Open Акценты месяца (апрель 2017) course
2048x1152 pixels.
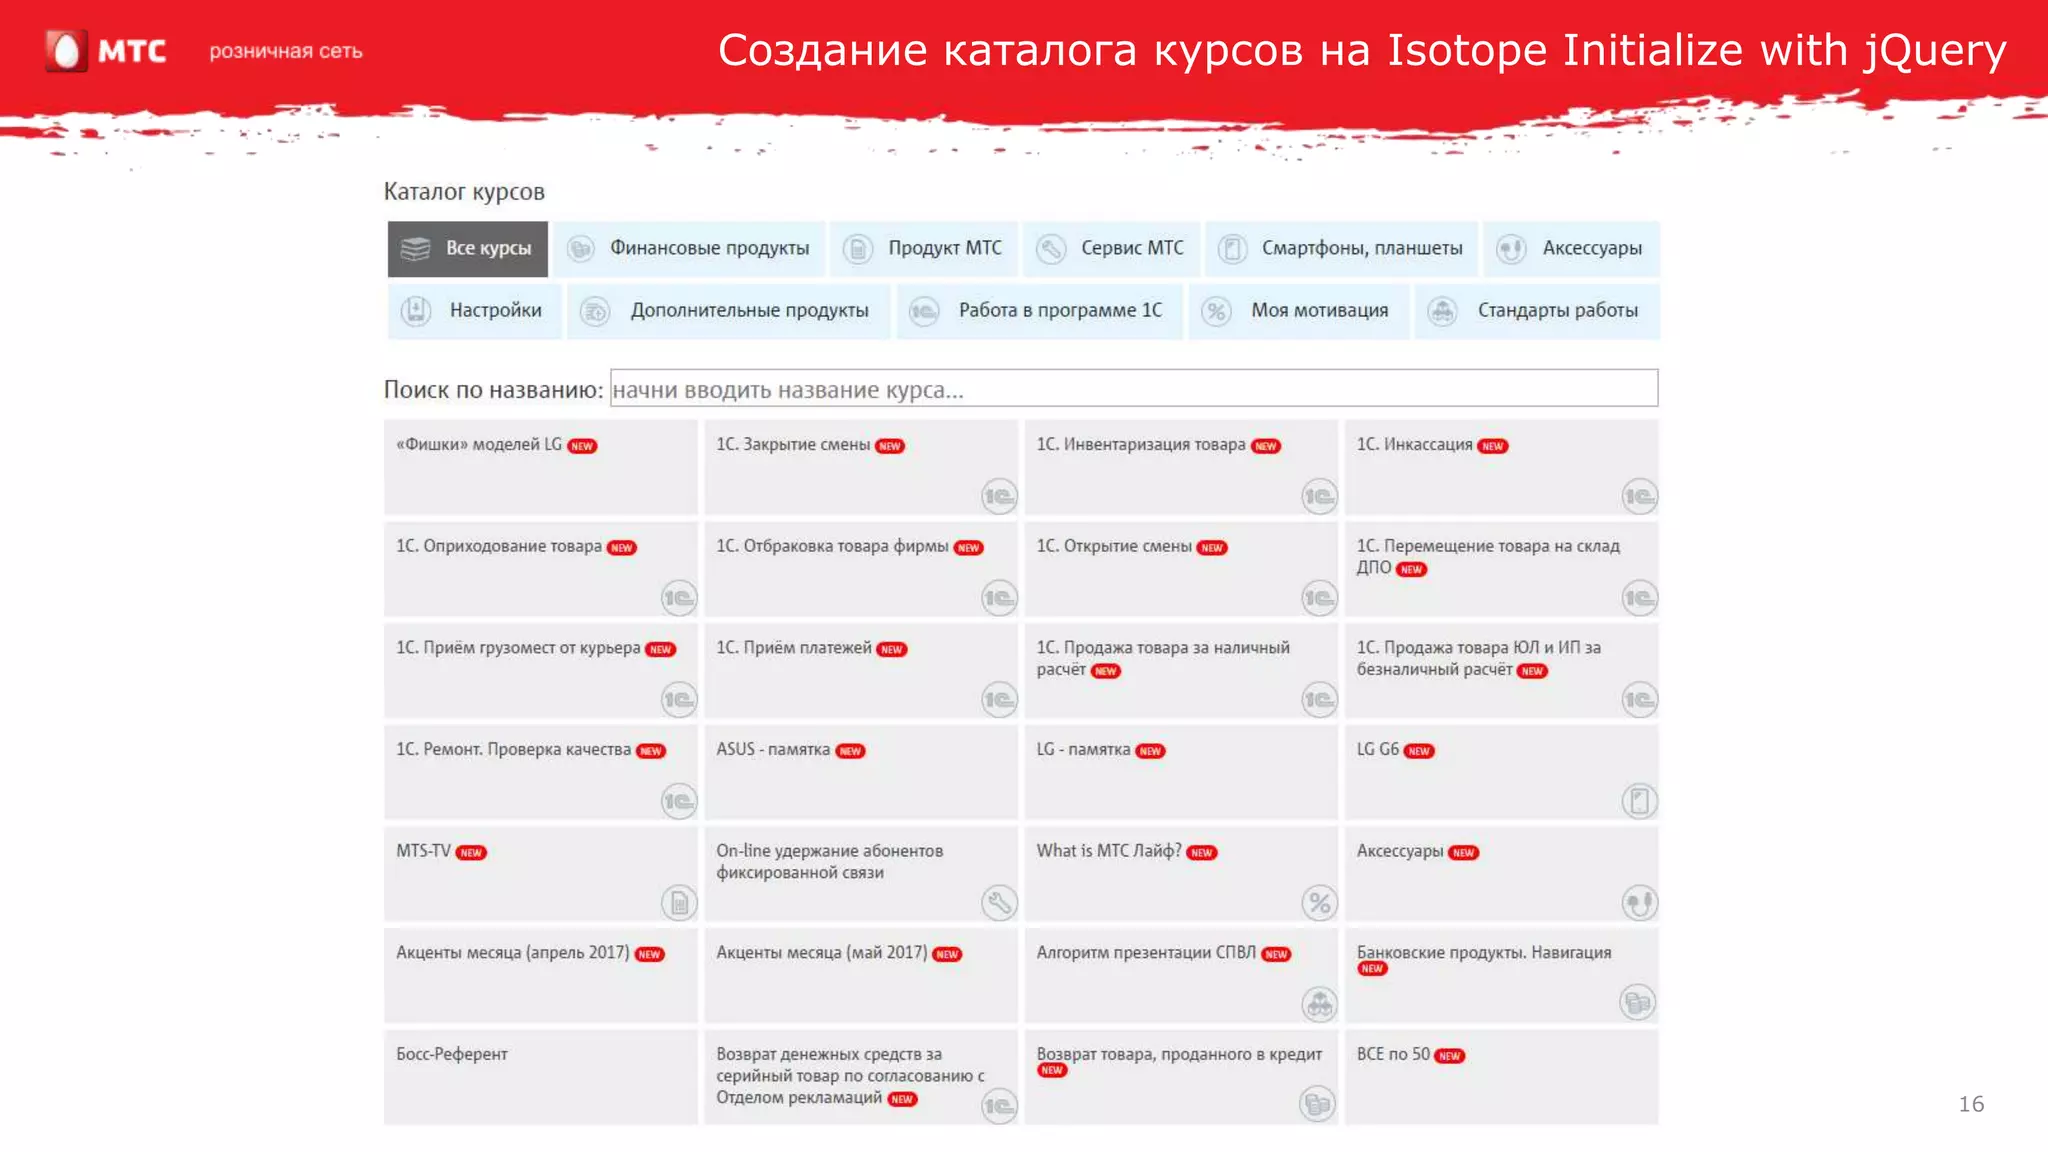541,975
